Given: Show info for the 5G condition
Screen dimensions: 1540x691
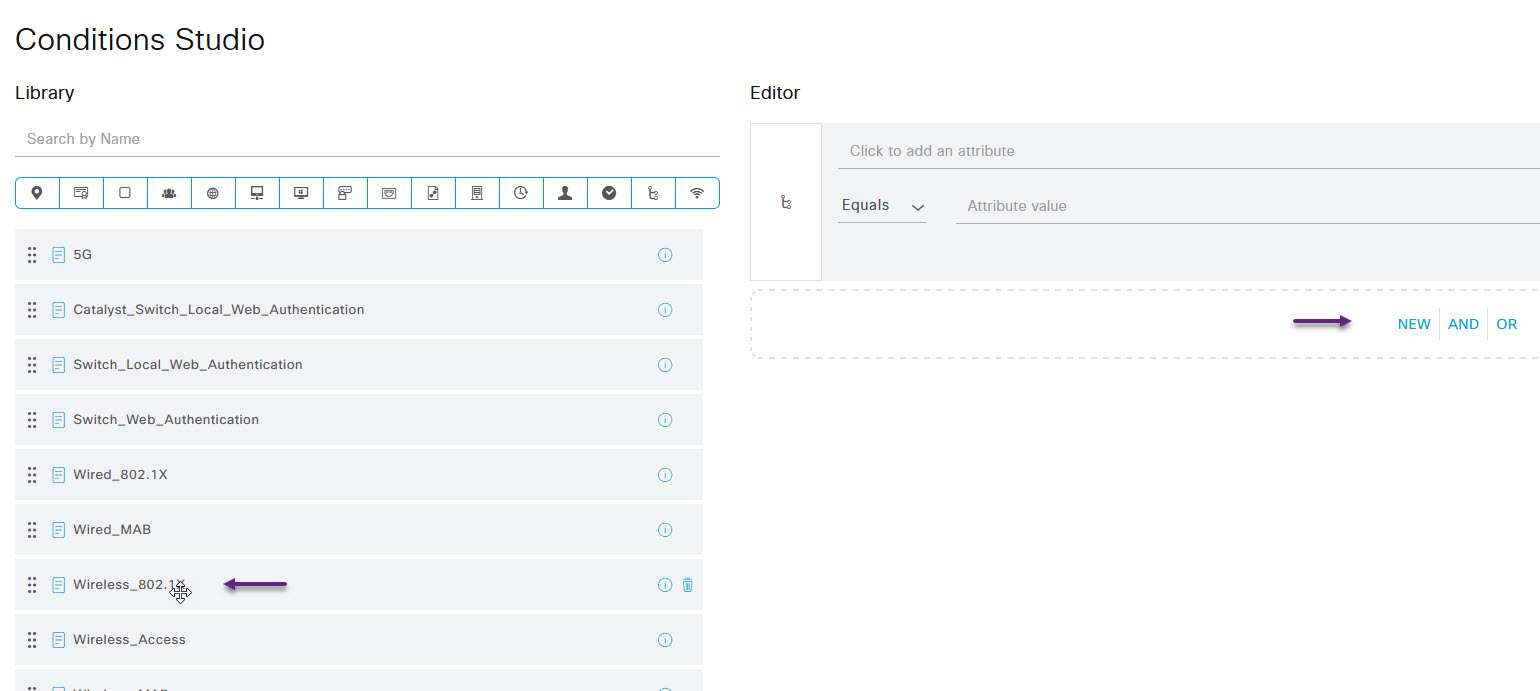Looking at the screenshot, I should point(665,255).
